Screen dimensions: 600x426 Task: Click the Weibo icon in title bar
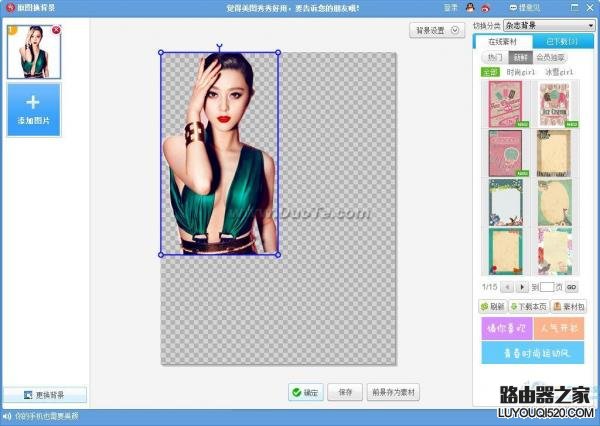[x=486, y=7]
